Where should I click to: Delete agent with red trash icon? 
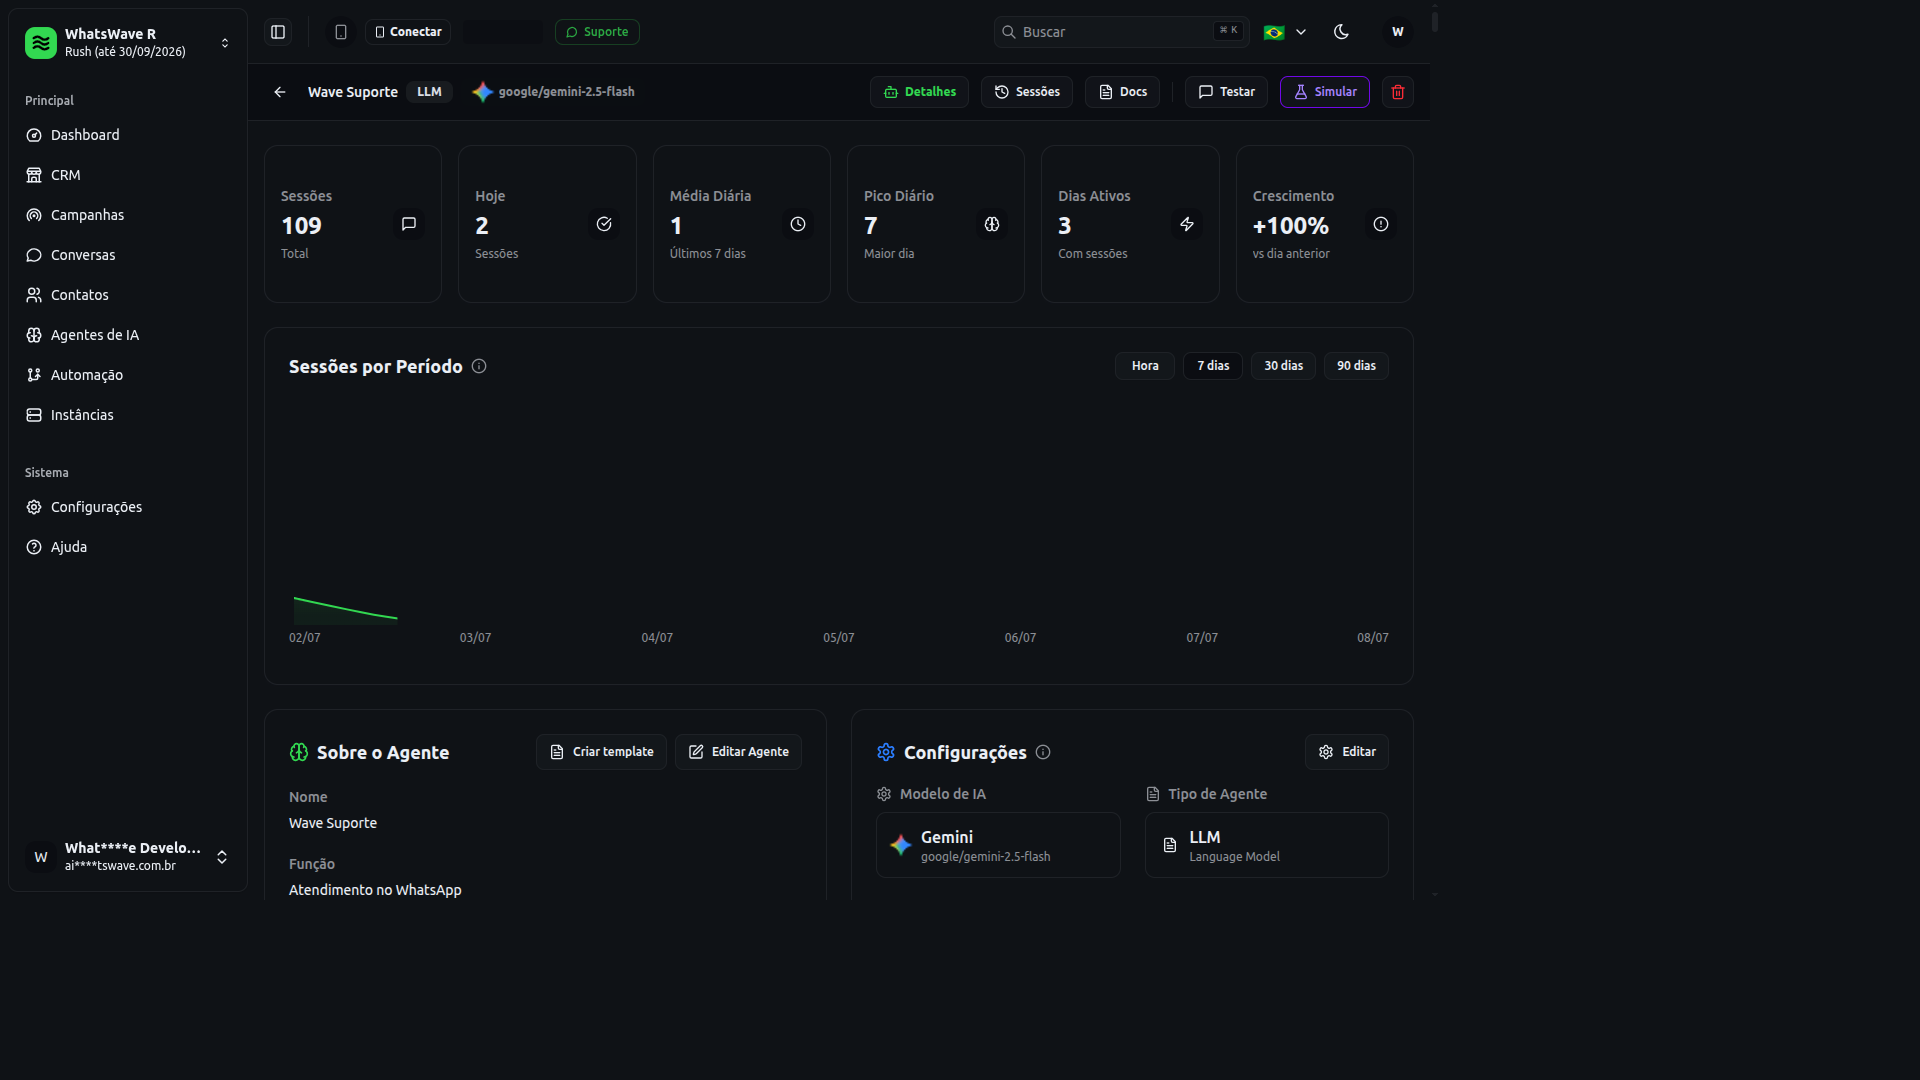pyautogui.click(x=1398, y=92)
